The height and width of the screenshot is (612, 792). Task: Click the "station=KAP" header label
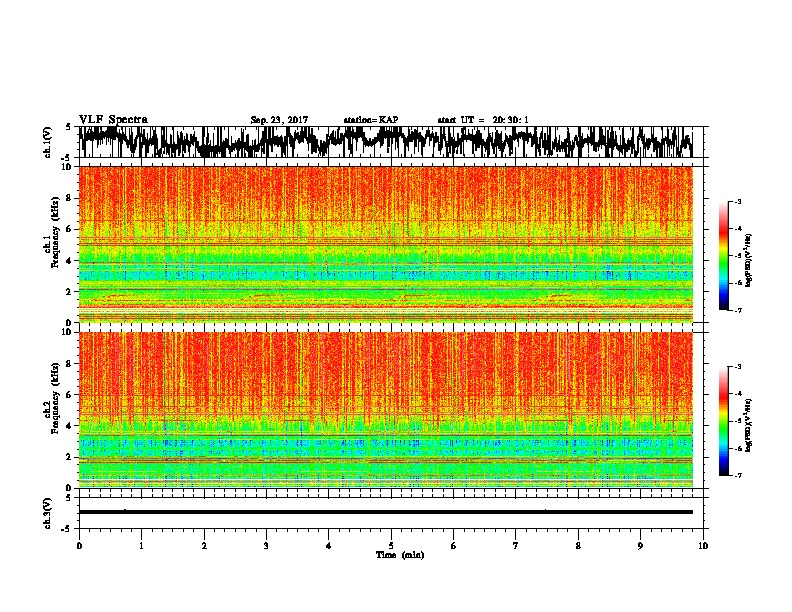click(371, 120)
